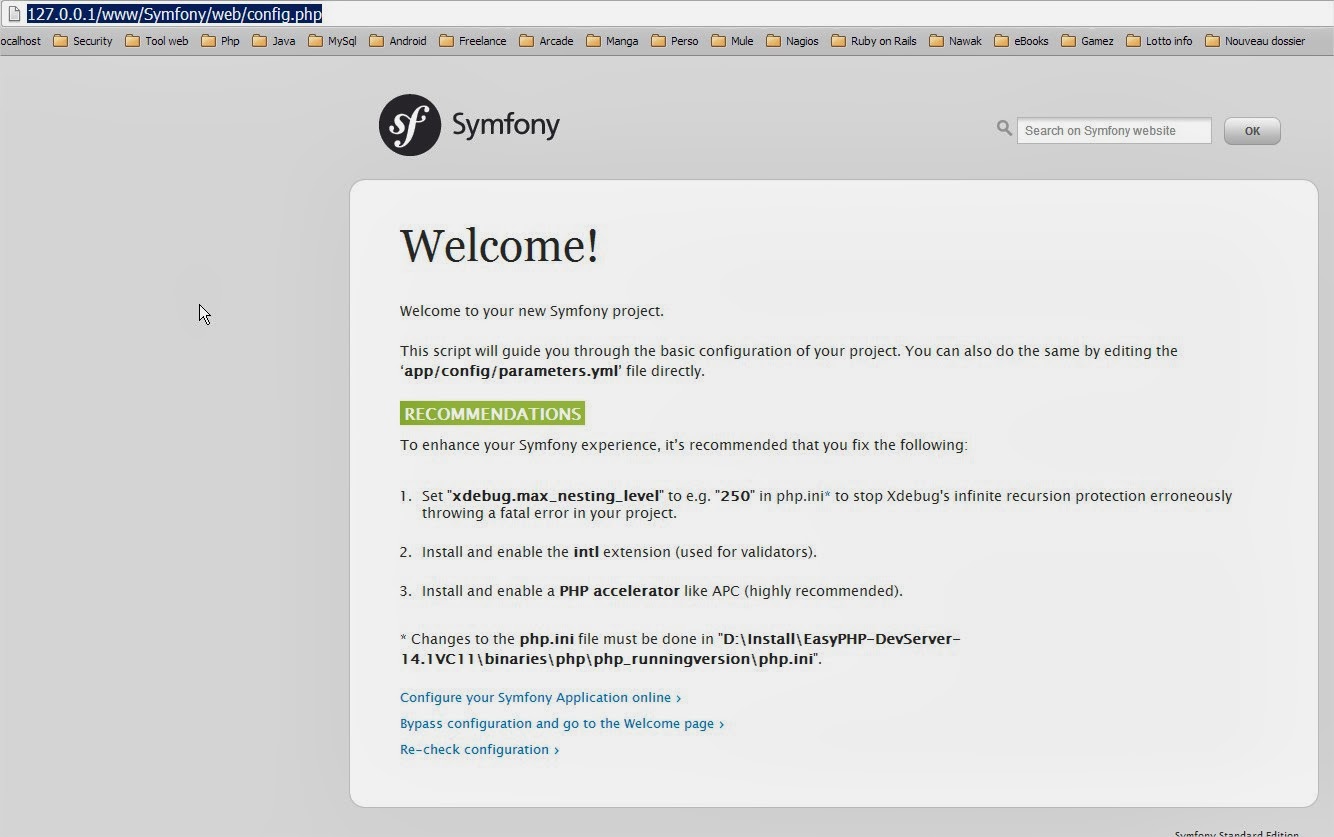
Task: Open Configure your Symfony Application online link
Action: click(540, 697)
